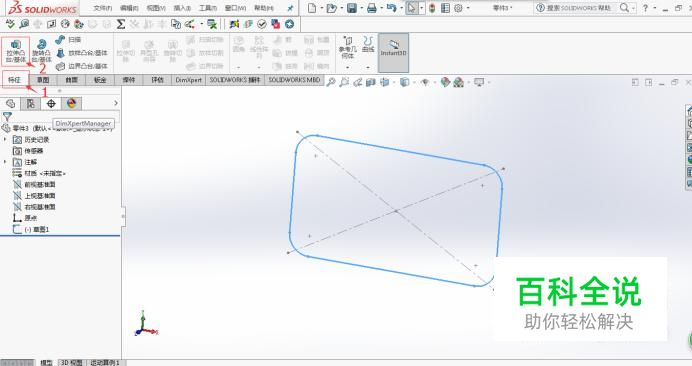Click the Print icon
692x366 pixels.
[372, 8]
